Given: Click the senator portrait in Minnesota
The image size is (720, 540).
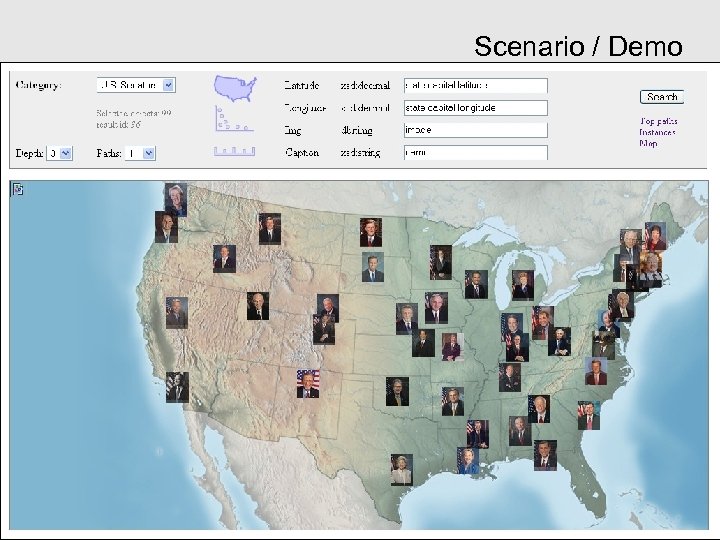Looking at the screenshot, I should coord(441,263).
